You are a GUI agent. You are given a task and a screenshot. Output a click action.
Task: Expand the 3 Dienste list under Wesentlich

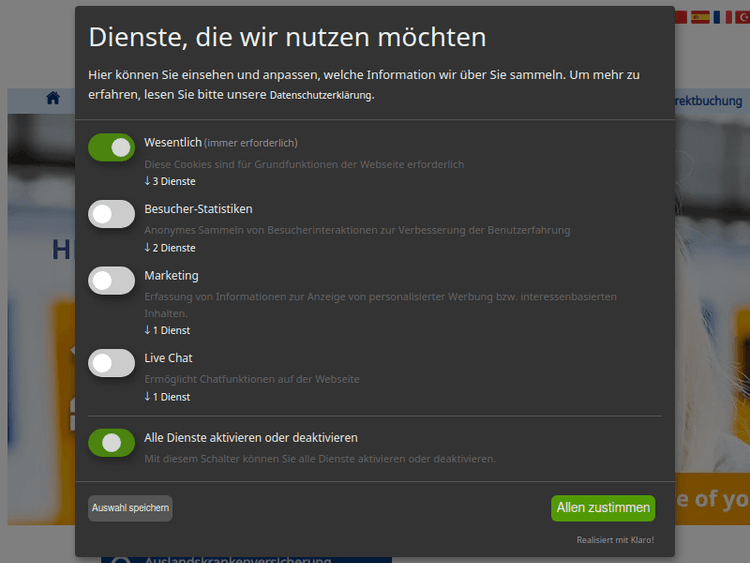(x=170, y=182)
